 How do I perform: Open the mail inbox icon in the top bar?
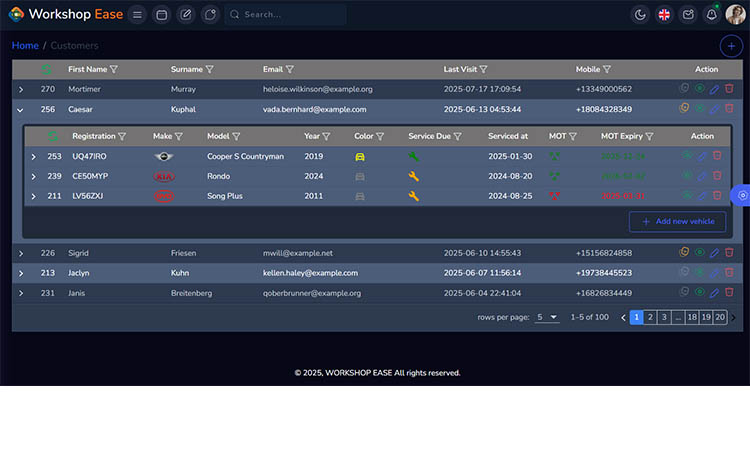(688, 15)
